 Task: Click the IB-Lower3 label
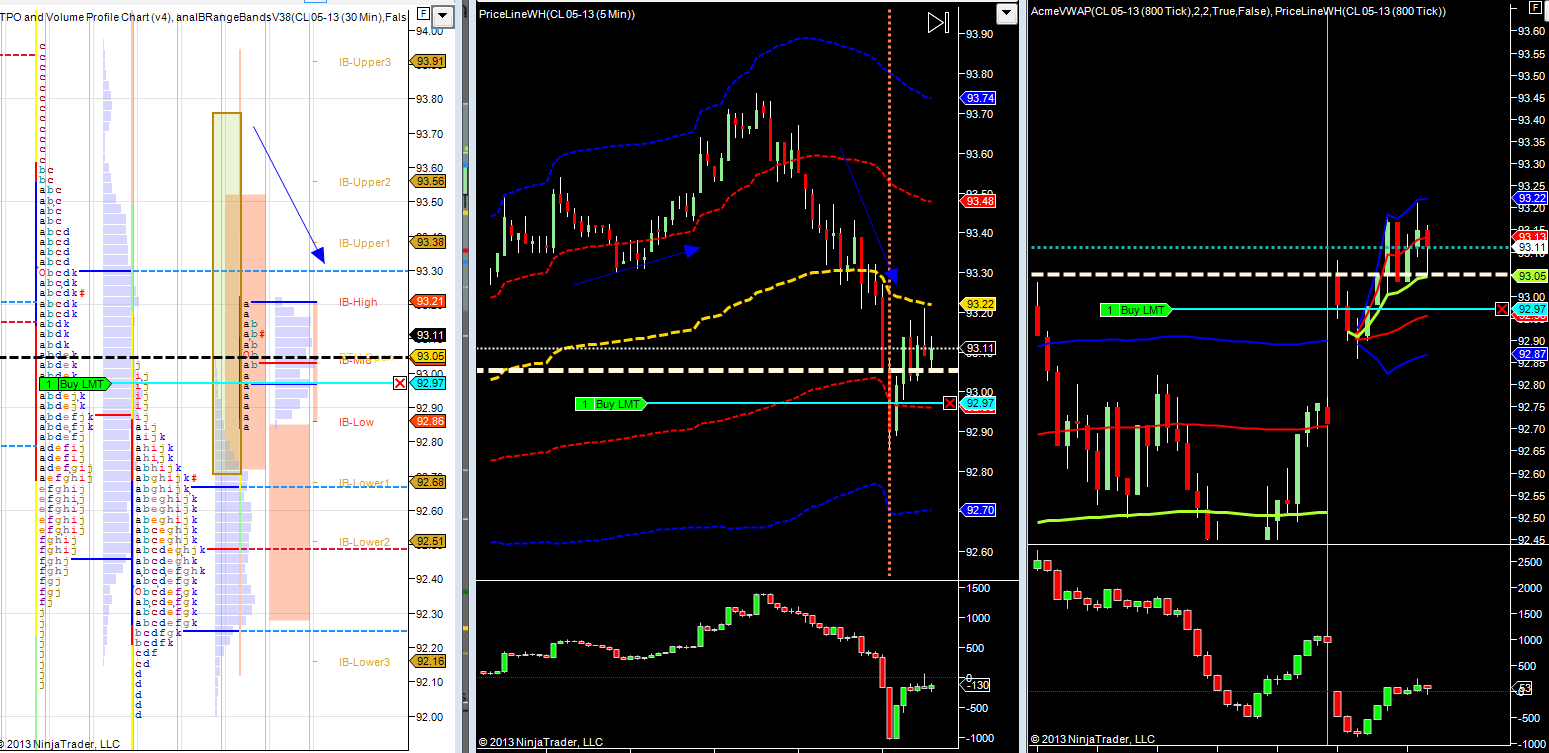pos(365,662)
